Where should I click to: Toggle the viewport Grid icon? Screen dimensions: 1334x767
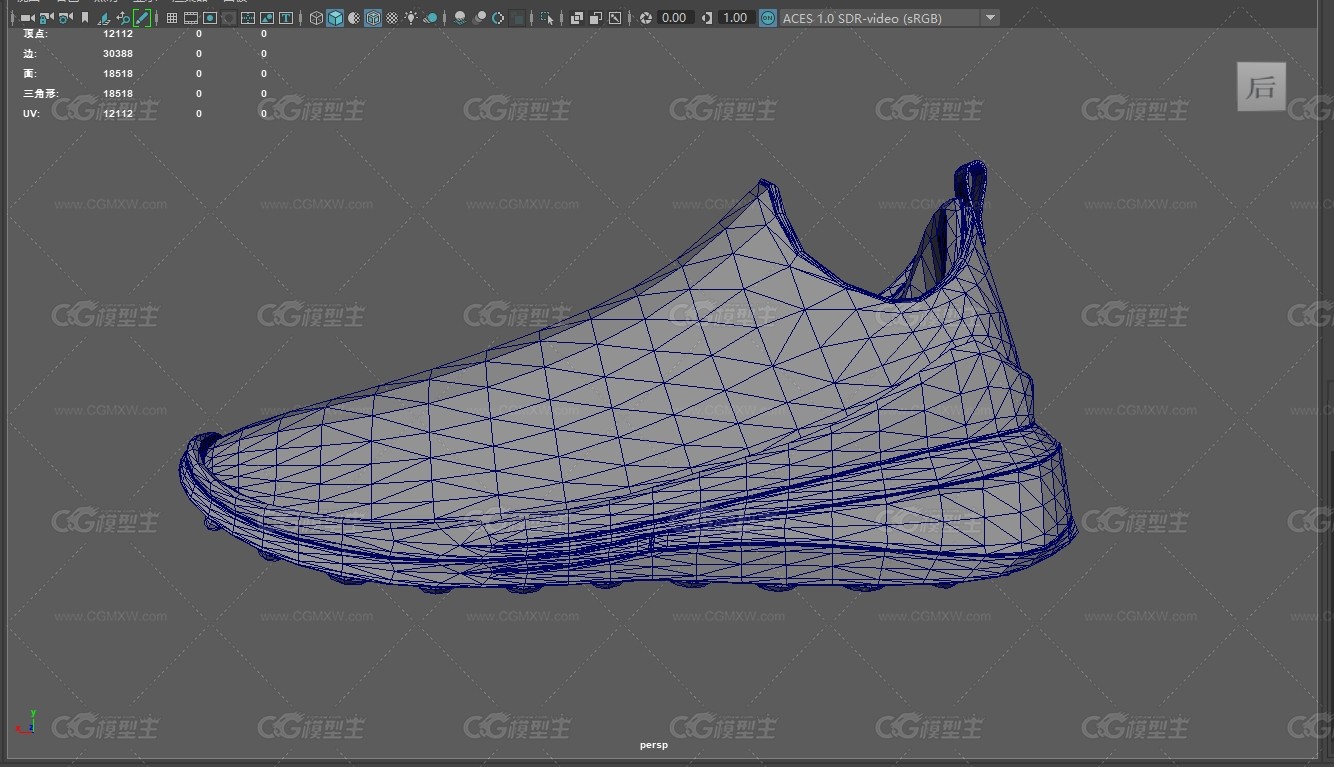coord(172,18)
